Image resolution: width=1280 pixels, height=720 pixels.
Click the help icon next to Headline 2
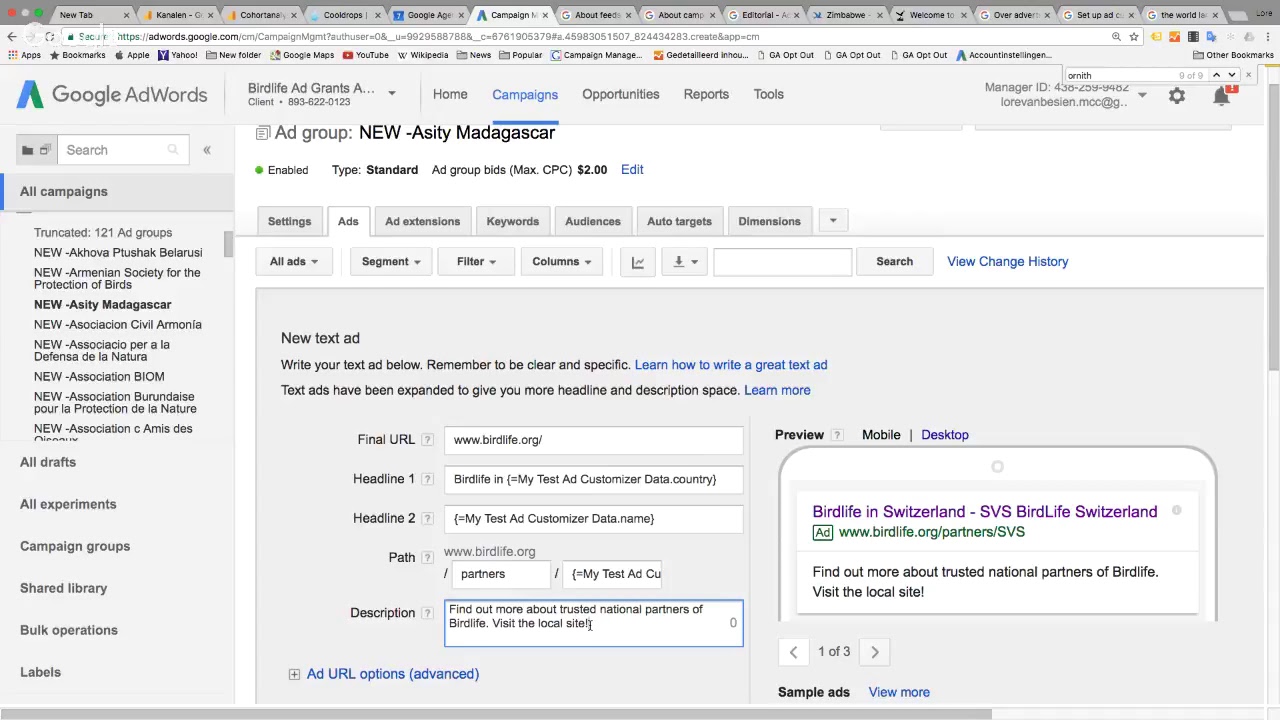(x=427, y=519)
